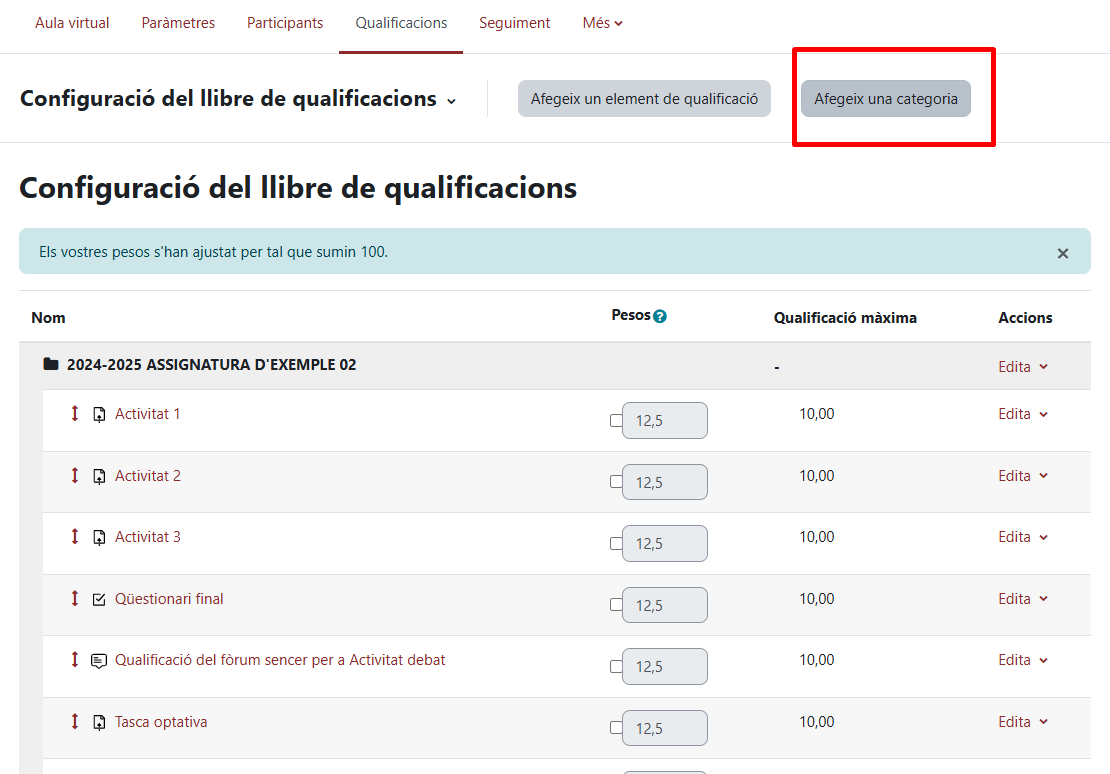The height and width of the screenshot is (774, 1110).
Task: Click the move arrow icon for Tasca optativa
Action: click(x=74, y=722)
